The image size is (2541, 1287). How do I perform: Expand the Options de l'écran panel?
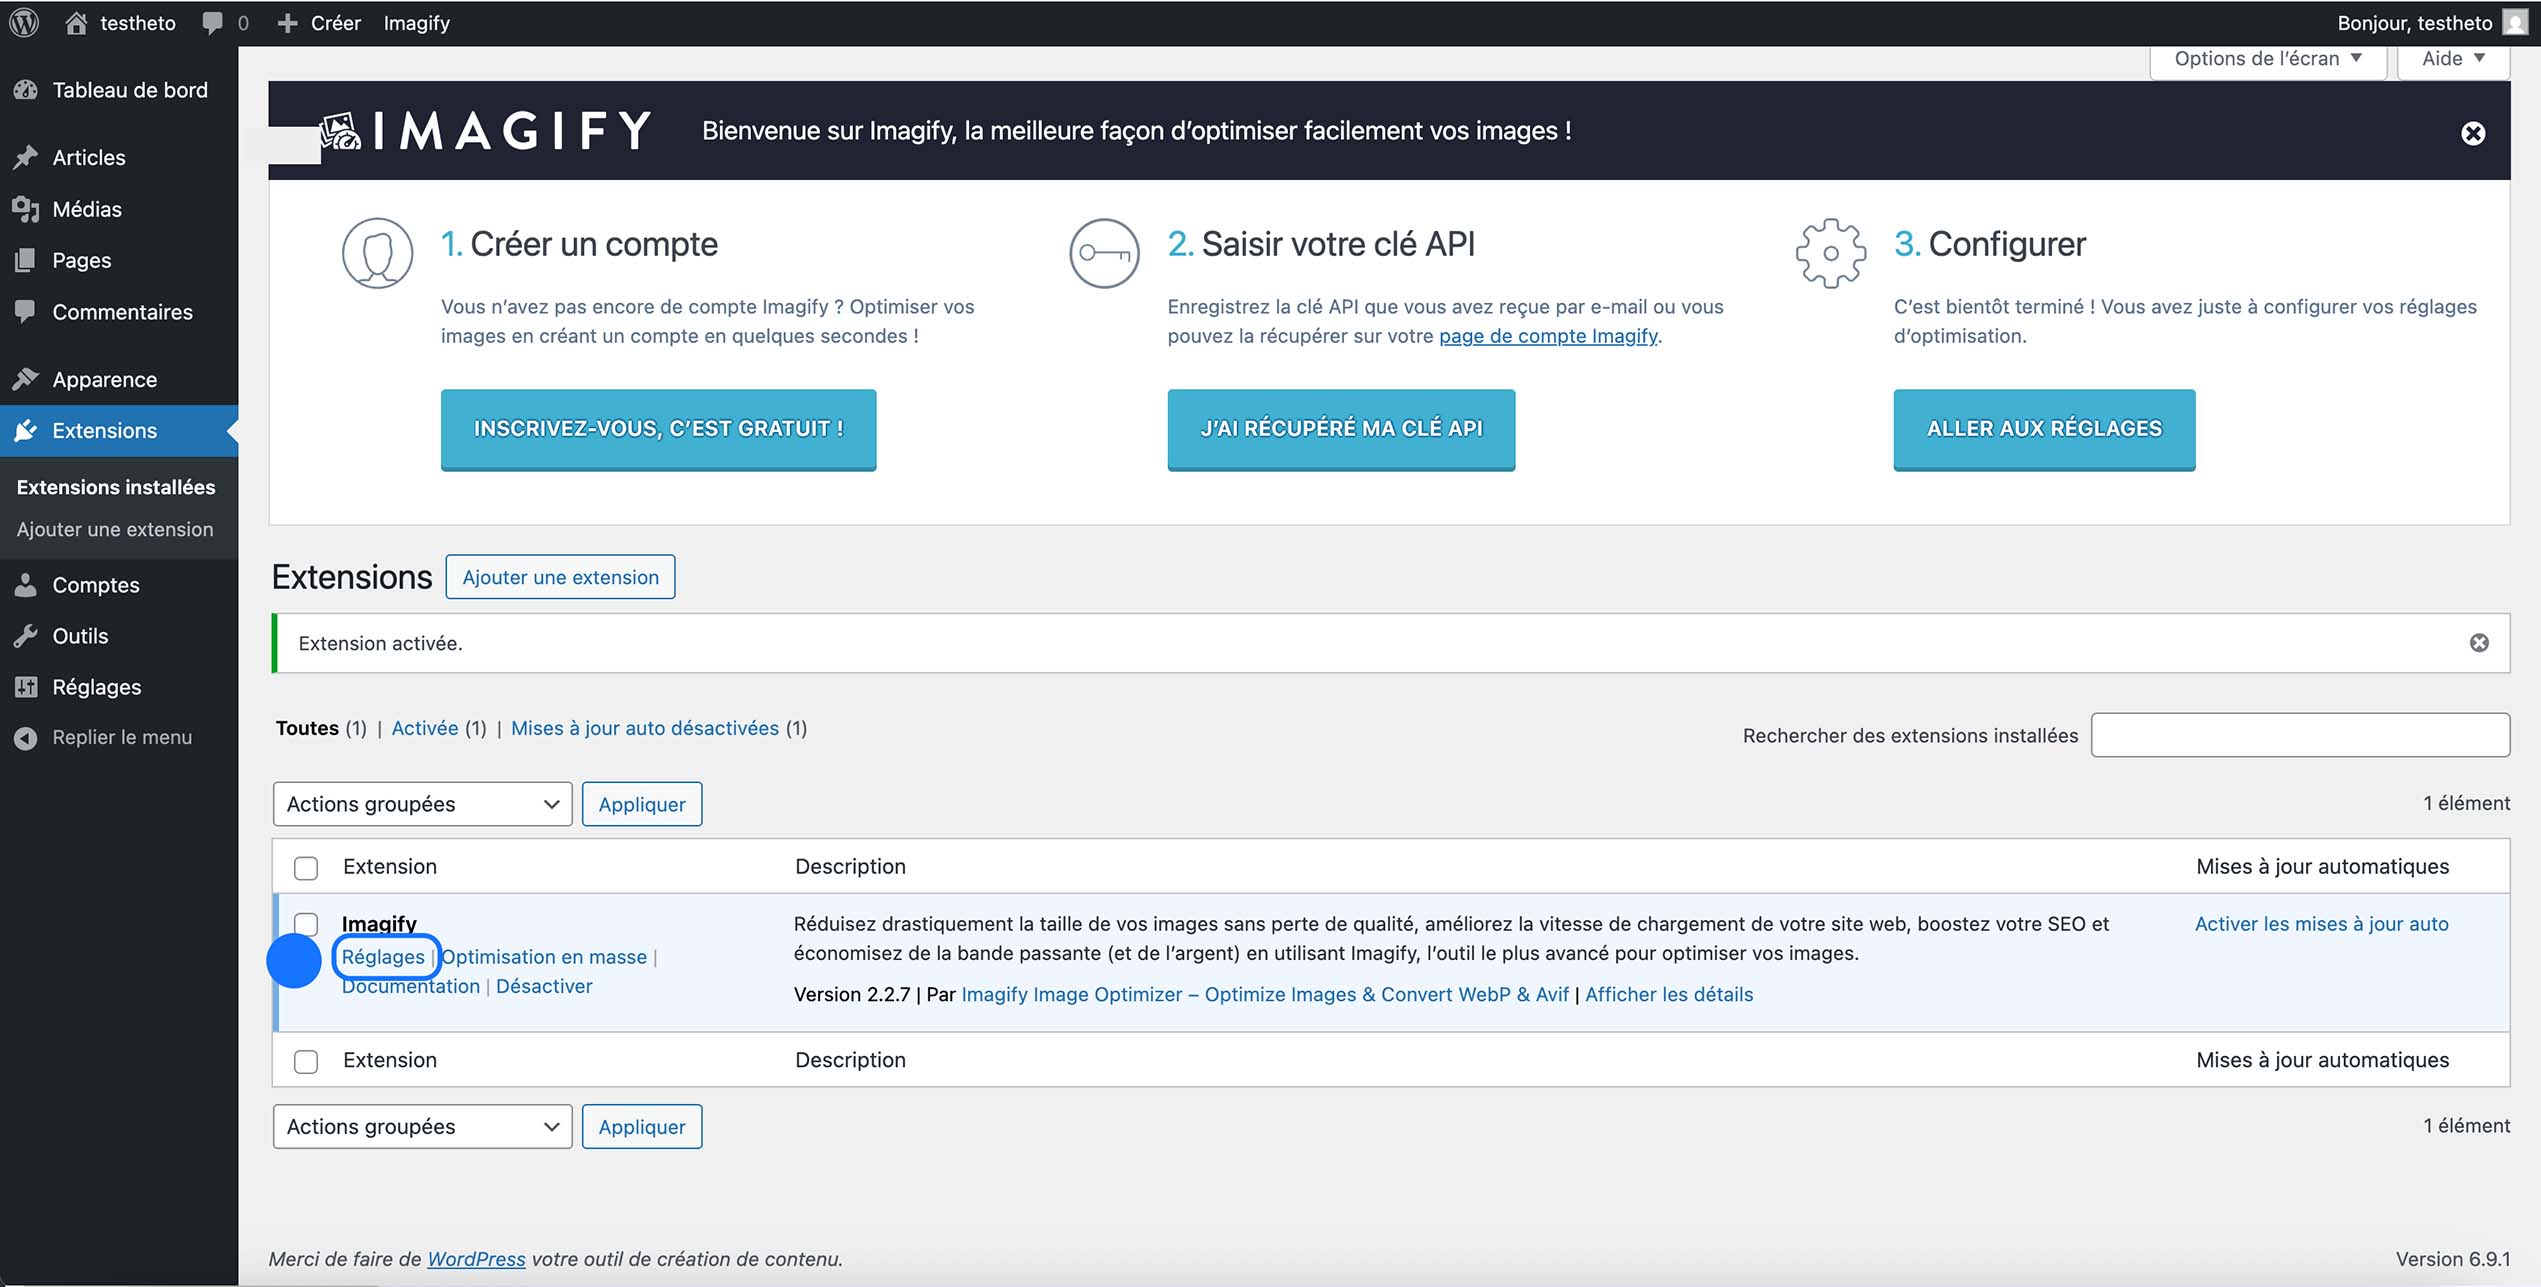pos(2267,58)
